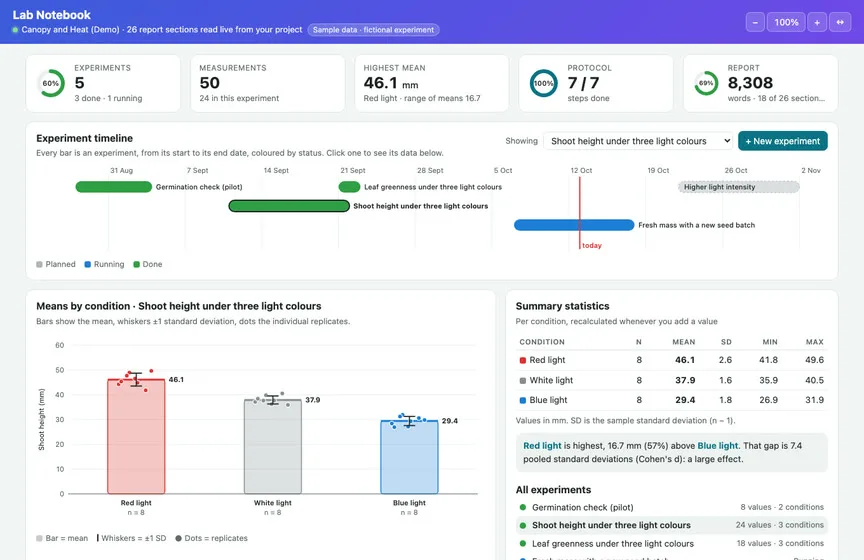
Task: Click the 46.1 label beside the red bar
Action: 176,380
